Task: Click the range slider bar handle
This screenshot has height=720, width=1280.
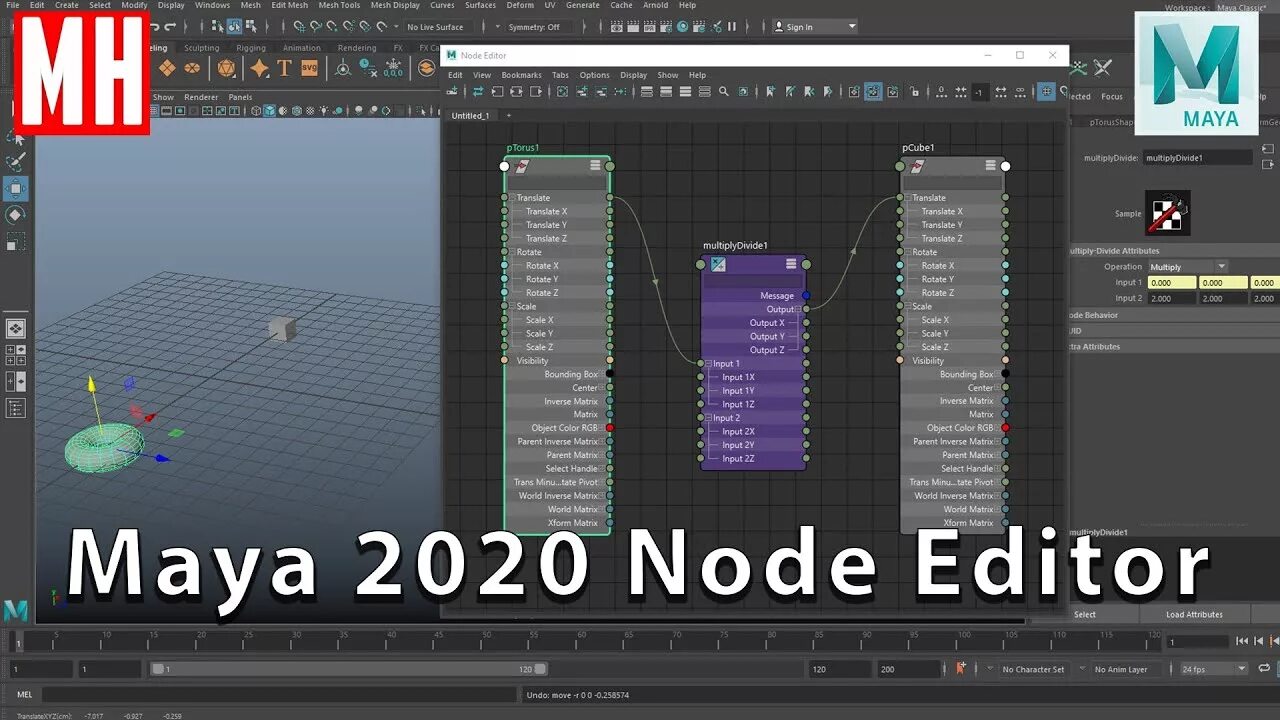Action: pyautogui.click(x=347, y=669)
